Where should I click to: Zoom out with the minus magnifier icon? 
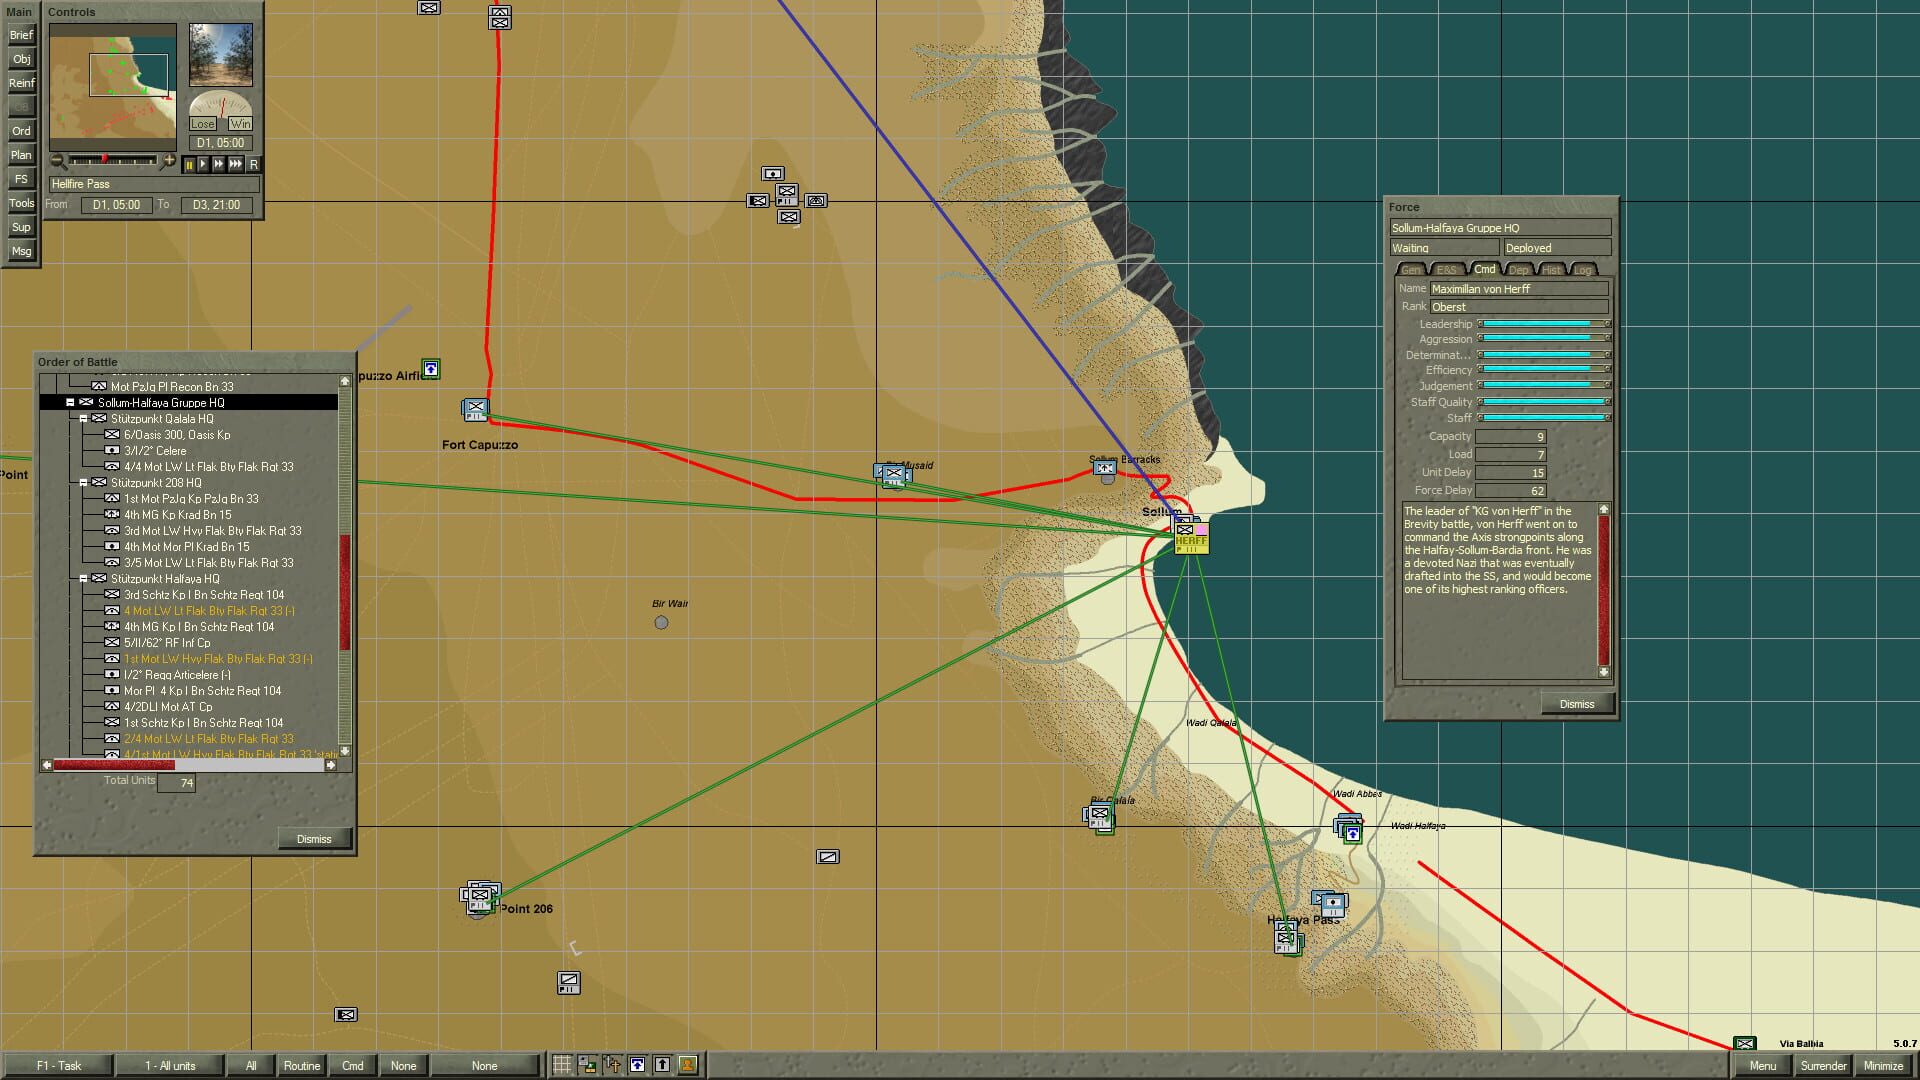click(x=56, y=160)
